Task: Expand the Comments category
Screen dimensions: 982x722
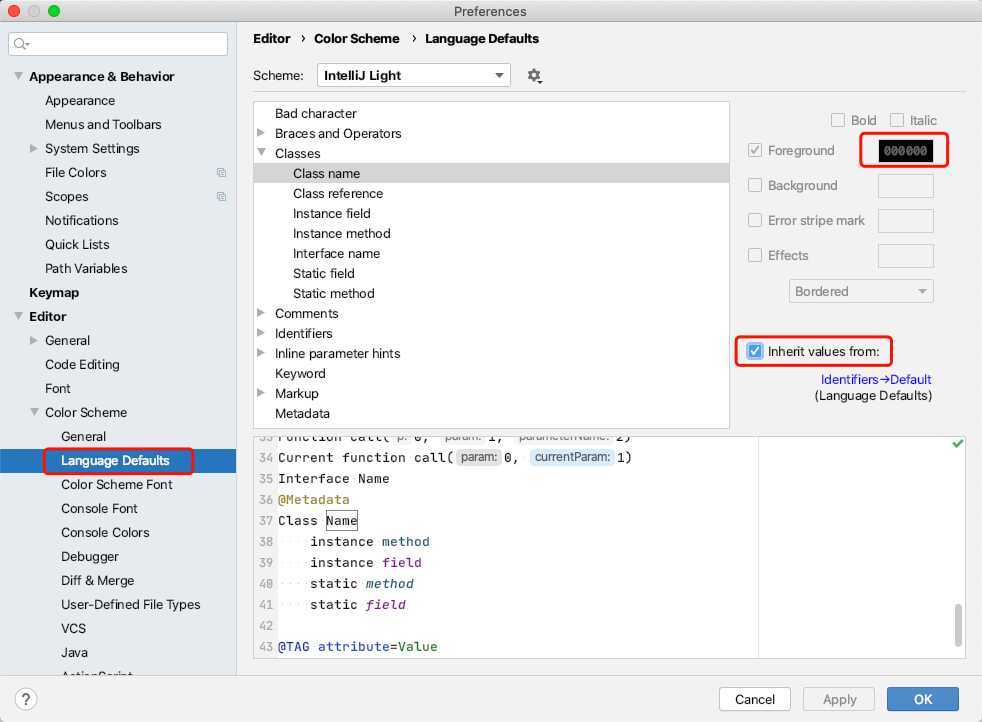Action: pyautogui.click(x=261, y=312)
